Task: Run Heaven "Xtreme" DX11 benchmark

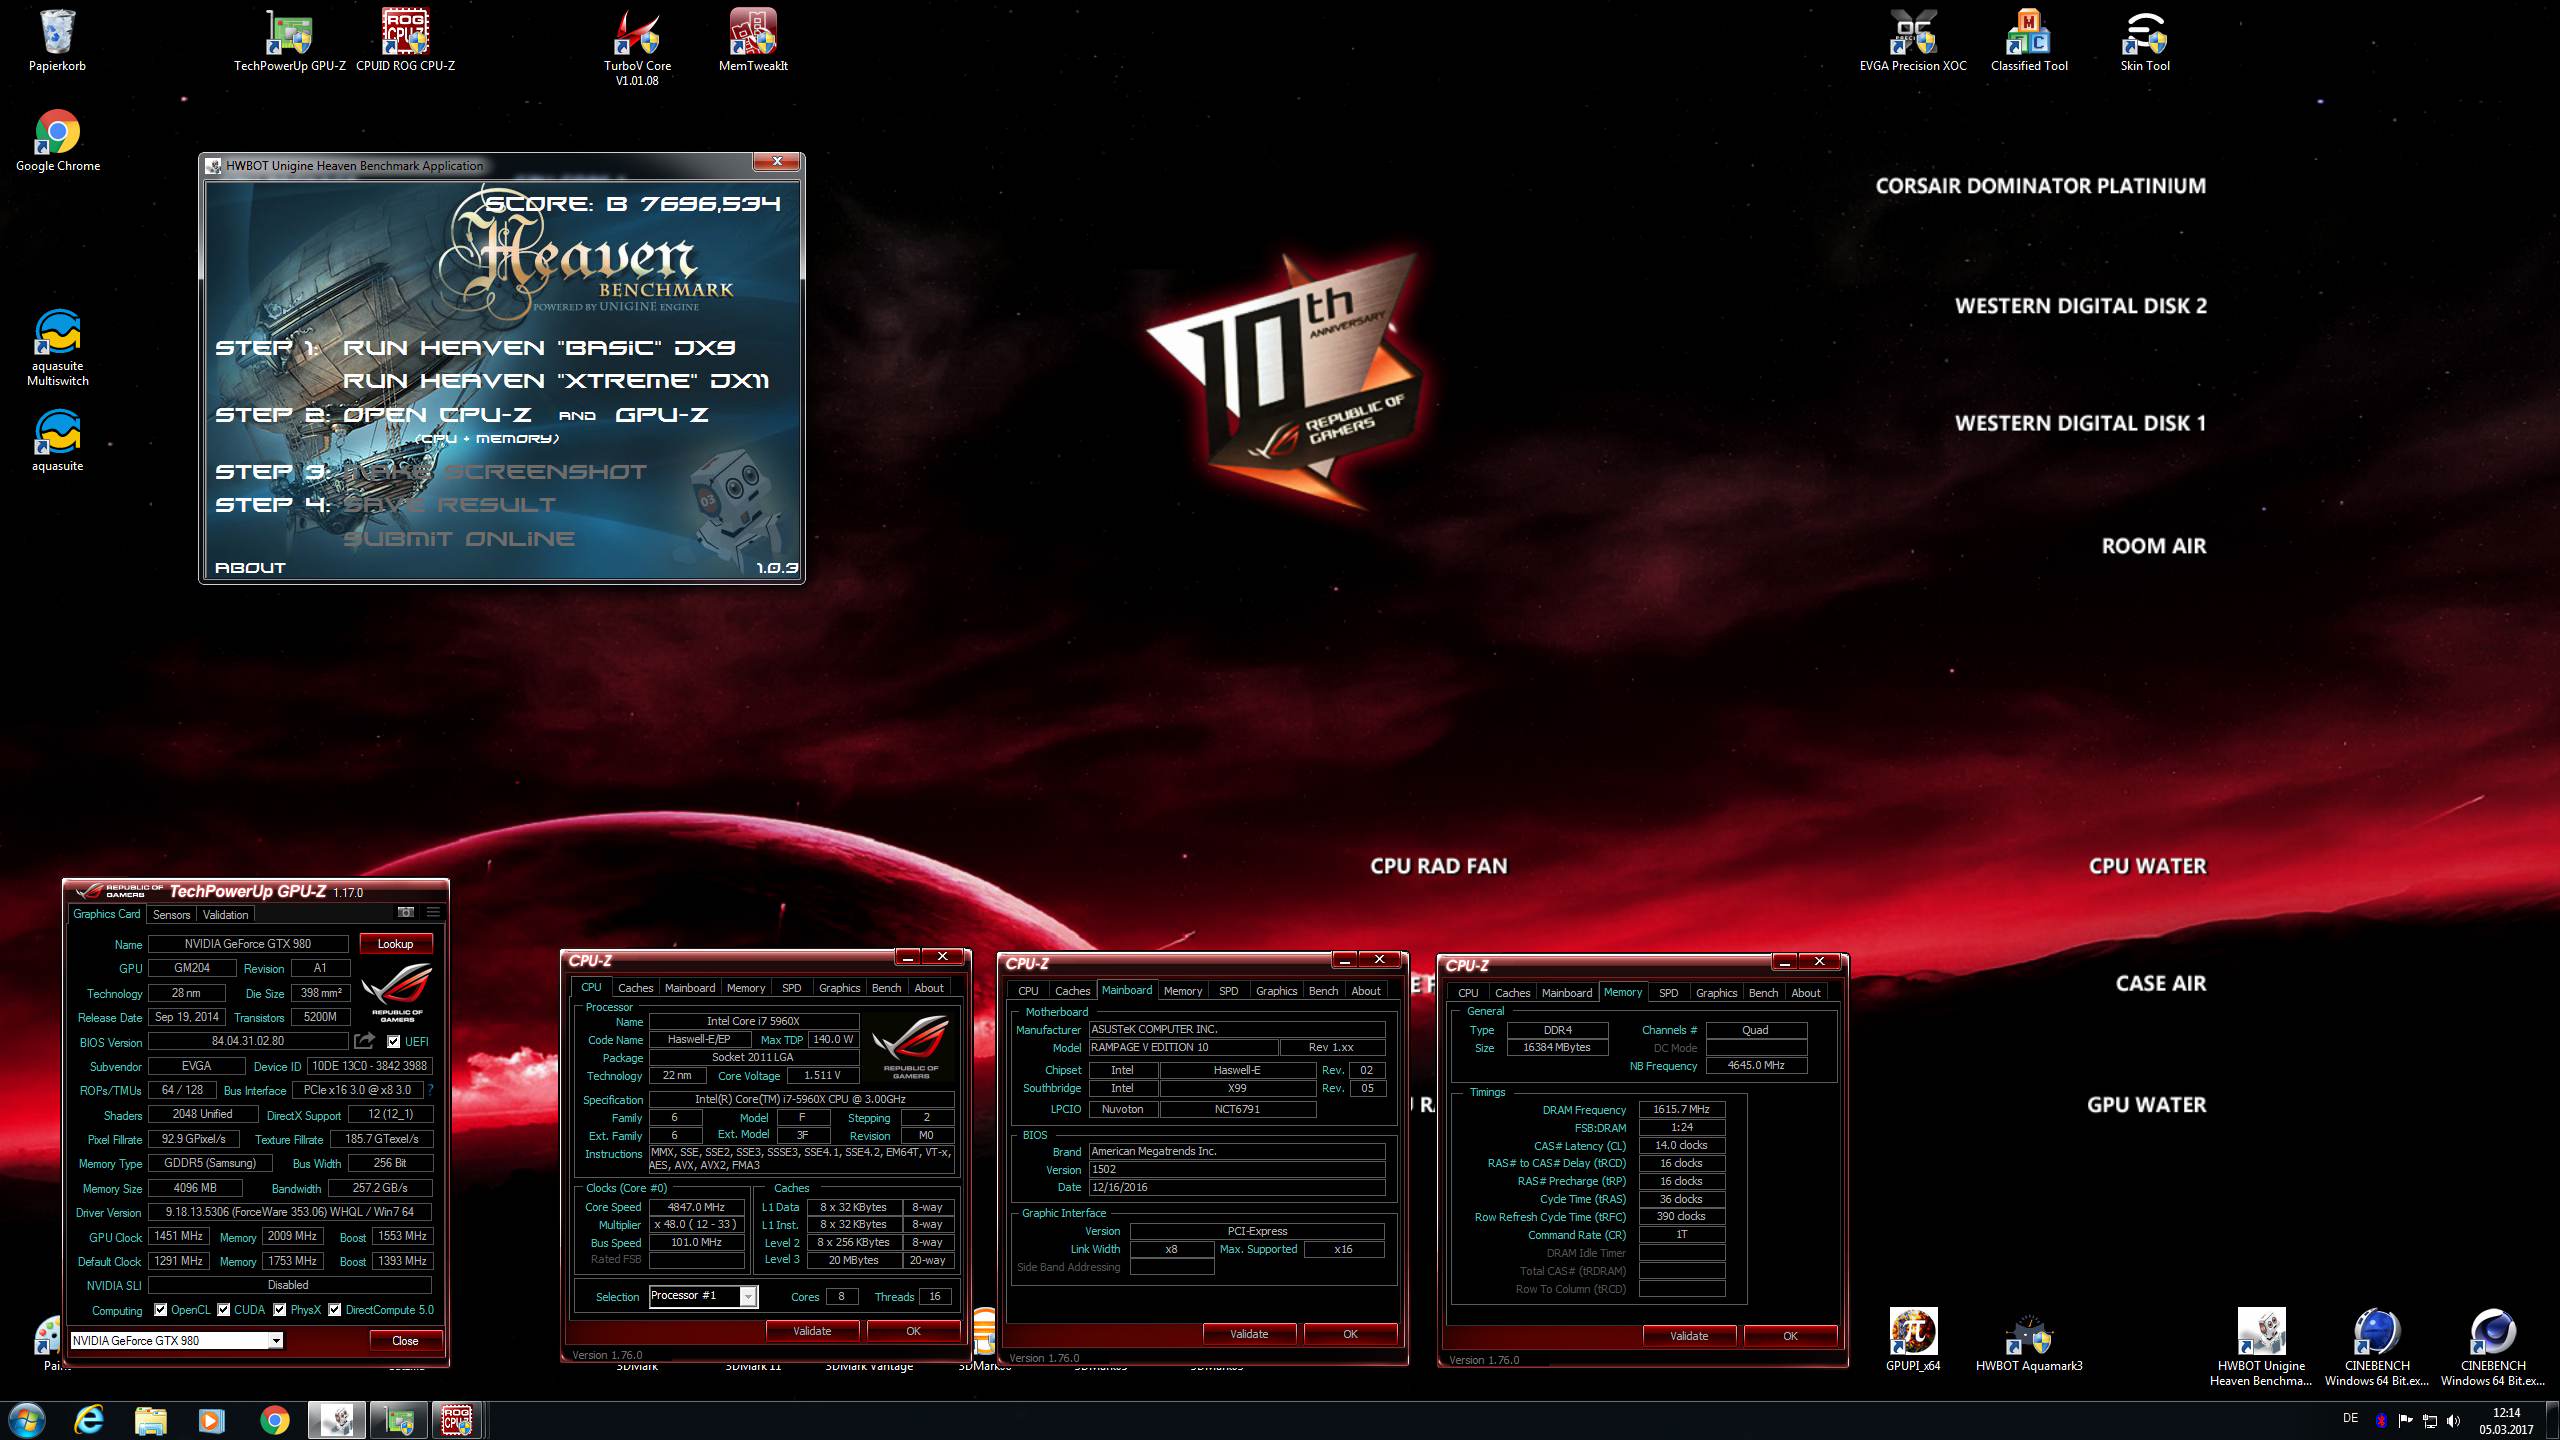Action: tap(556, 380)
